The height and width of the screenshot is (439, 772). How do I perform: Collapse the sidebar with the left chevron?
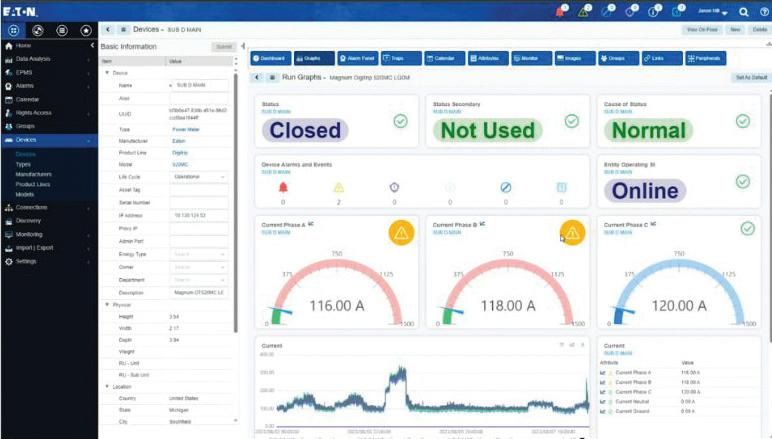point(92,45)
